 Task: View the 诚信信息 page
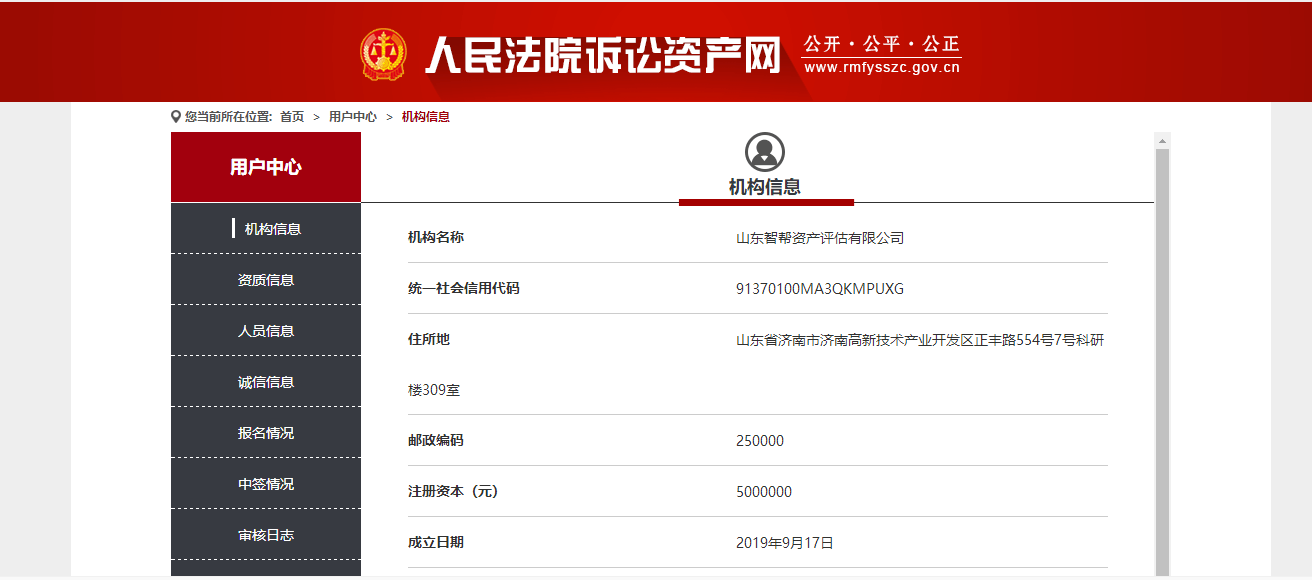point(266,382)
